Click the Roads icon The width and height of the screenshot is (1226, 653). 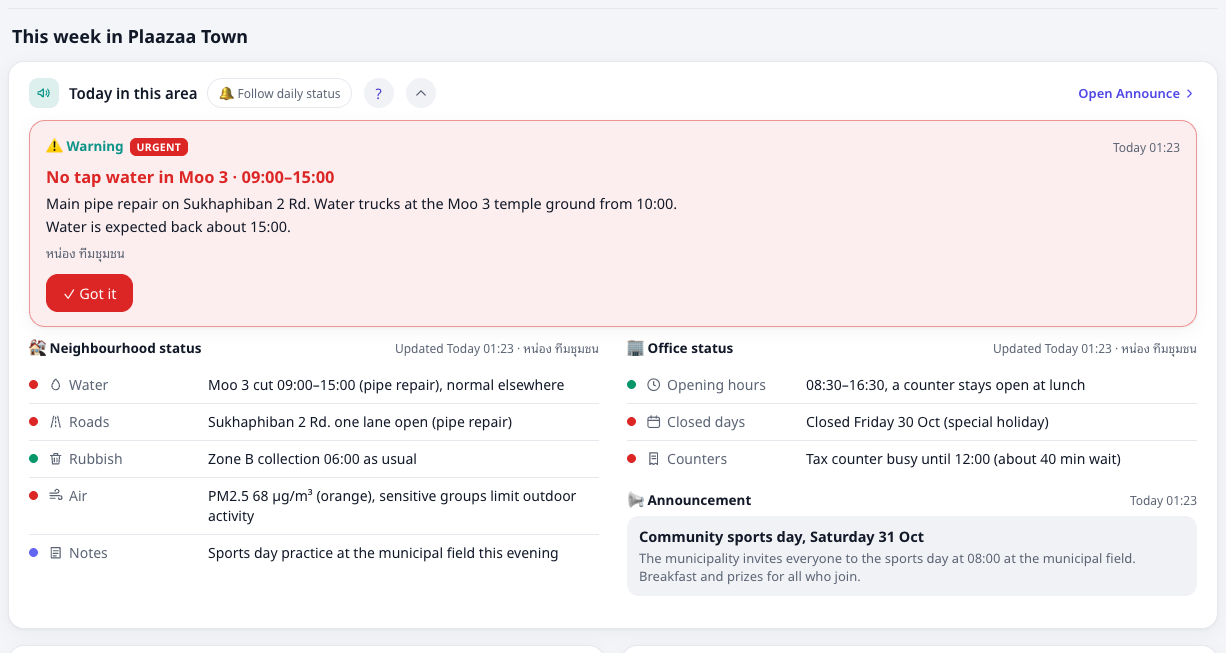[x=55, y=422]
